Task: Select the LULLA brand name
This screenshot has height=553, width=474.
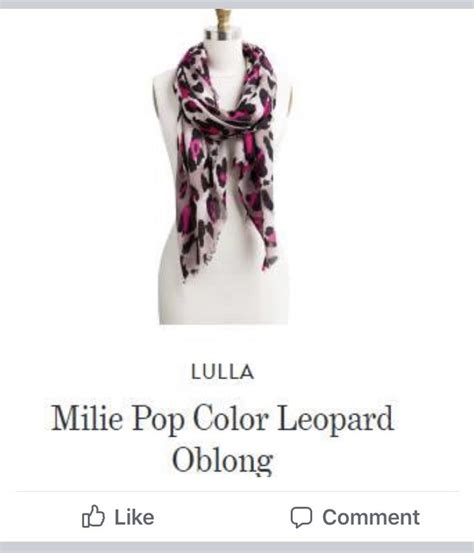Action: click(223, 372)
